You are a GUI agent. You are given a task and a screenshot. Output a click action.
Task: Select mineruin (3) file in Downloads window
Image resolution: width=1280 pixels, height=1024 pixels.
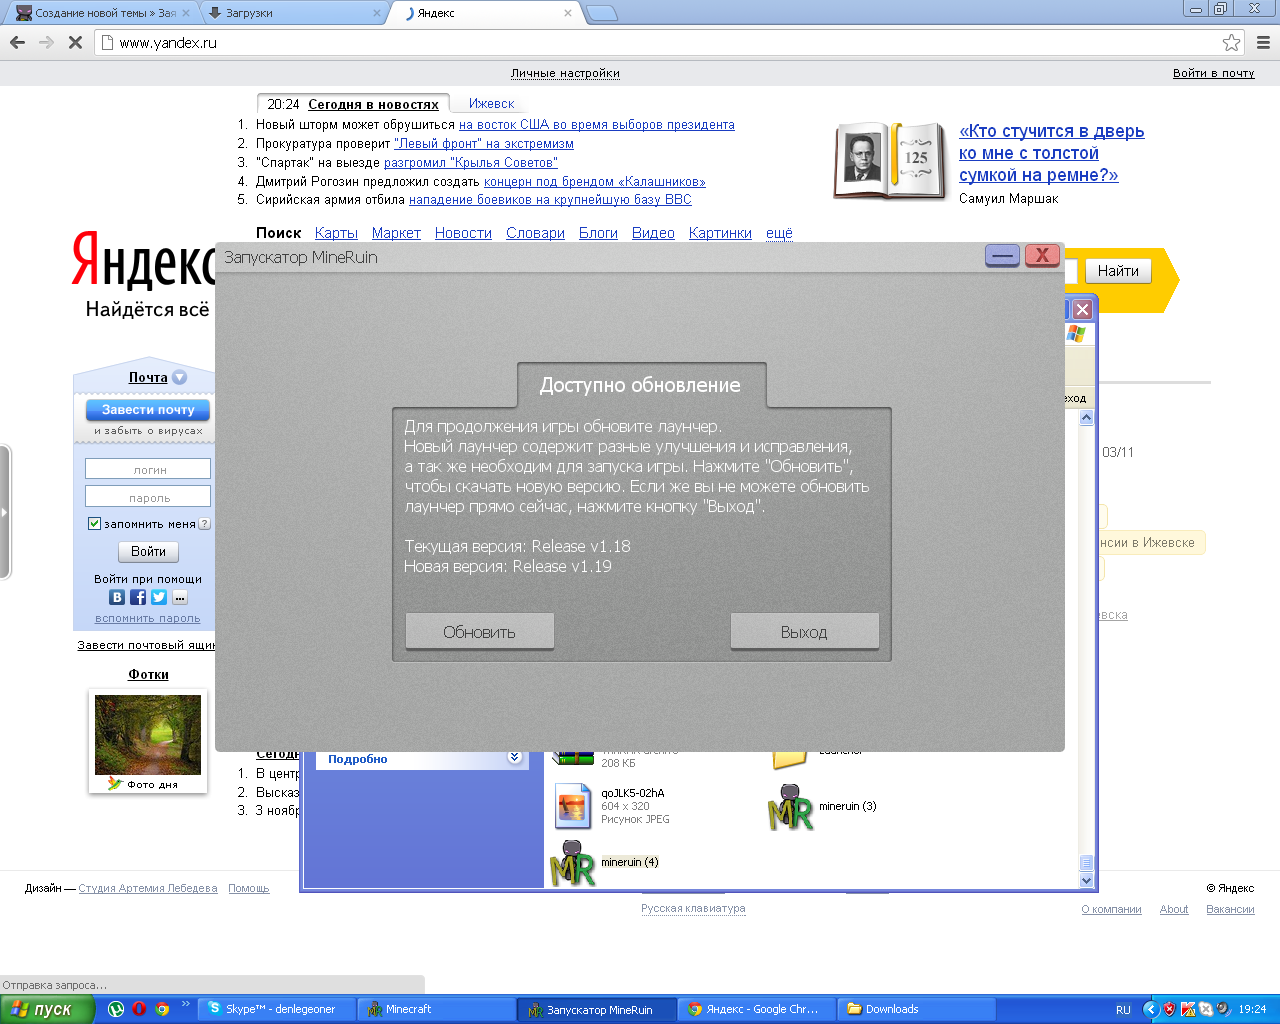822,807
